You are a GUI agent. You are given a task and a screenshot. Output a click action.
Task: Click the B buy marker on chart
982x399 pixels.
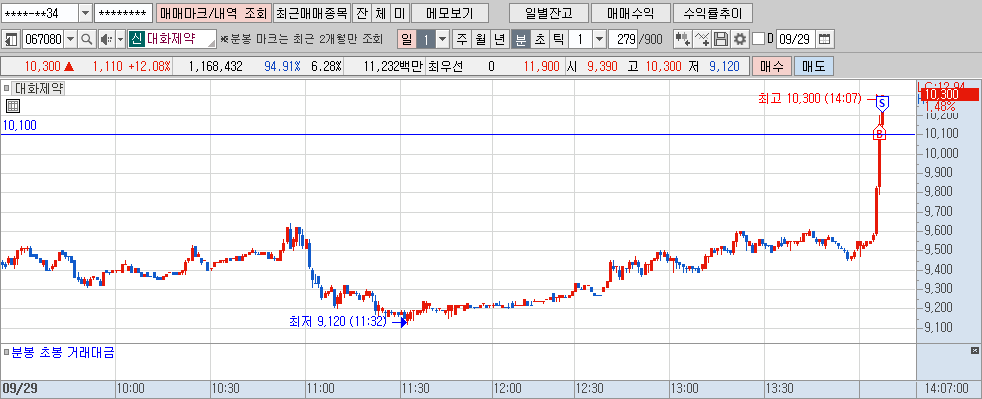click(879, 134)
